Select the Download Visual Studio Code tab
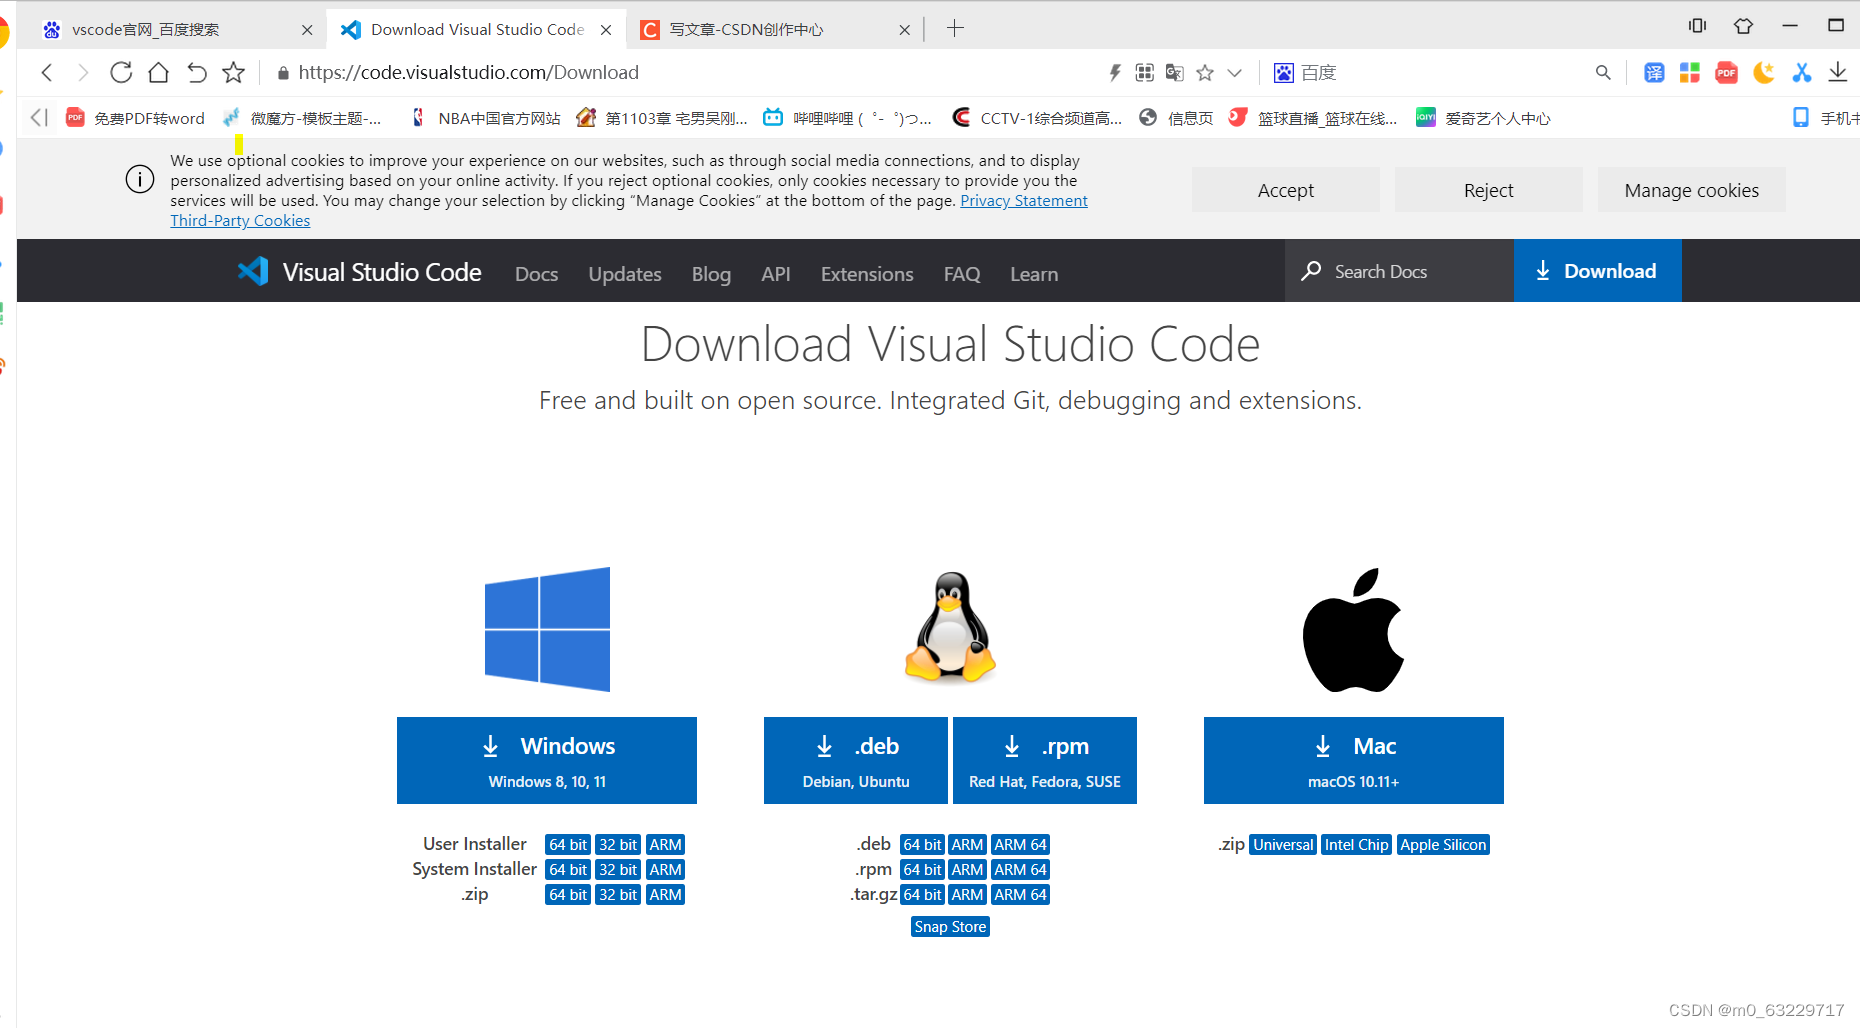This screenshot has width=1860, height=1028. click(x=477, y=30)
